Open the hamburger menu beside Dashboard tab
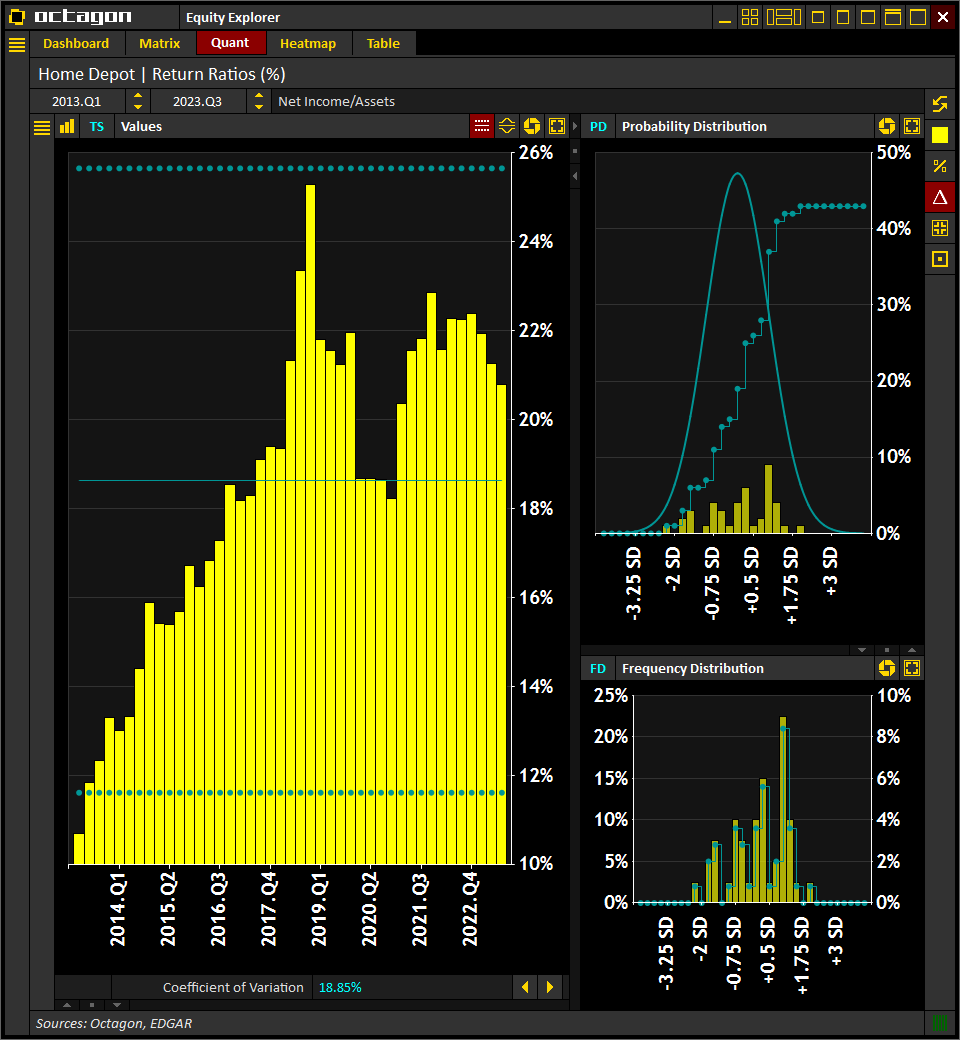Viewport: 960px width, 1040px height. (17, 44)
